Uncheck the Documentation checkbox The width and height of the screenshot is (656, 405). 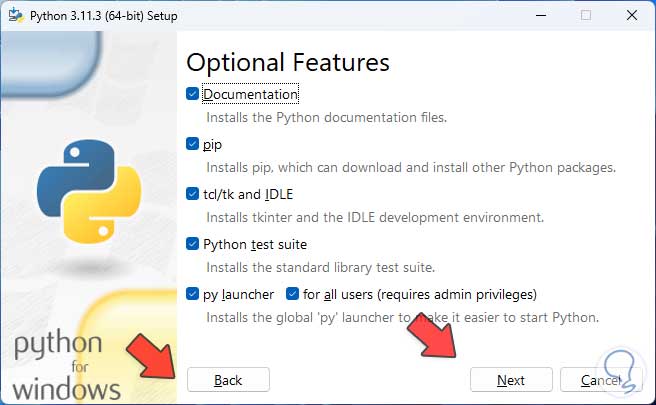tap(193, 94)
